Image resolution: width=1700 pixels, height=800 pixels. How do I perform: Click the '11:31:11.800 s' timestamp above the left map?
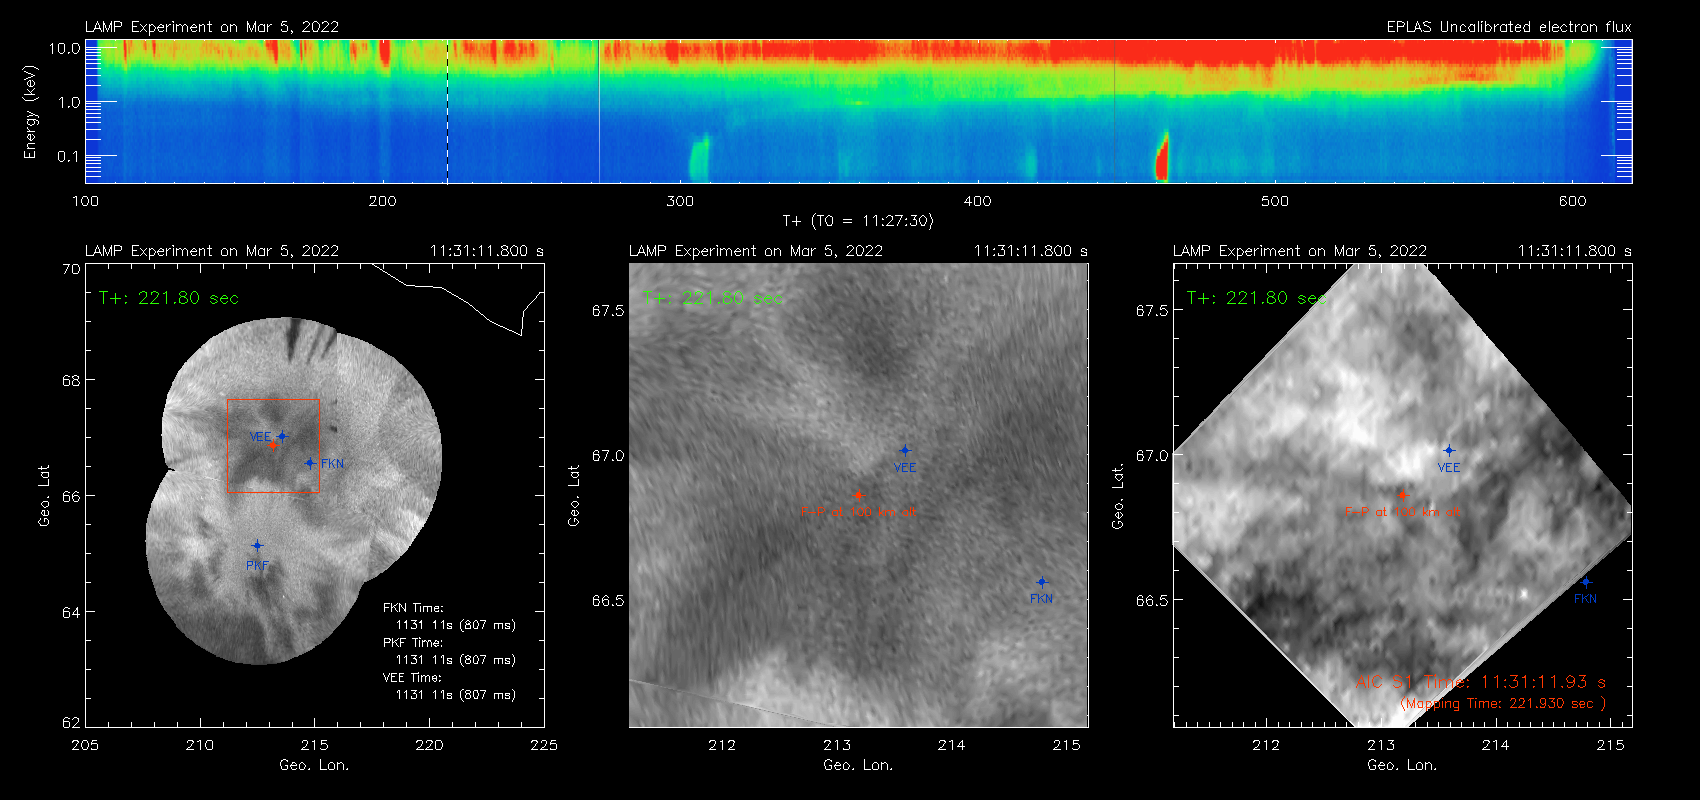click(487, 251)
